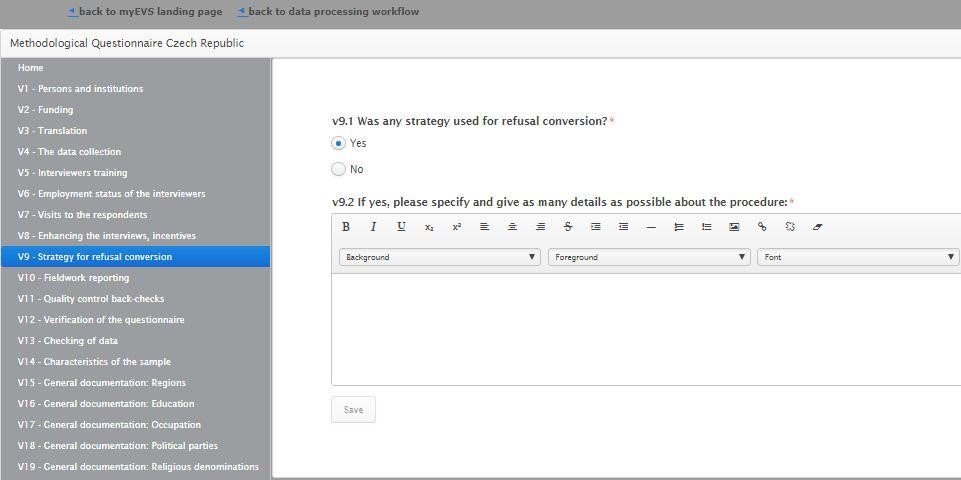Open the Foreground color dropdown
Viewport: 961px width, 480px height.
649,257
